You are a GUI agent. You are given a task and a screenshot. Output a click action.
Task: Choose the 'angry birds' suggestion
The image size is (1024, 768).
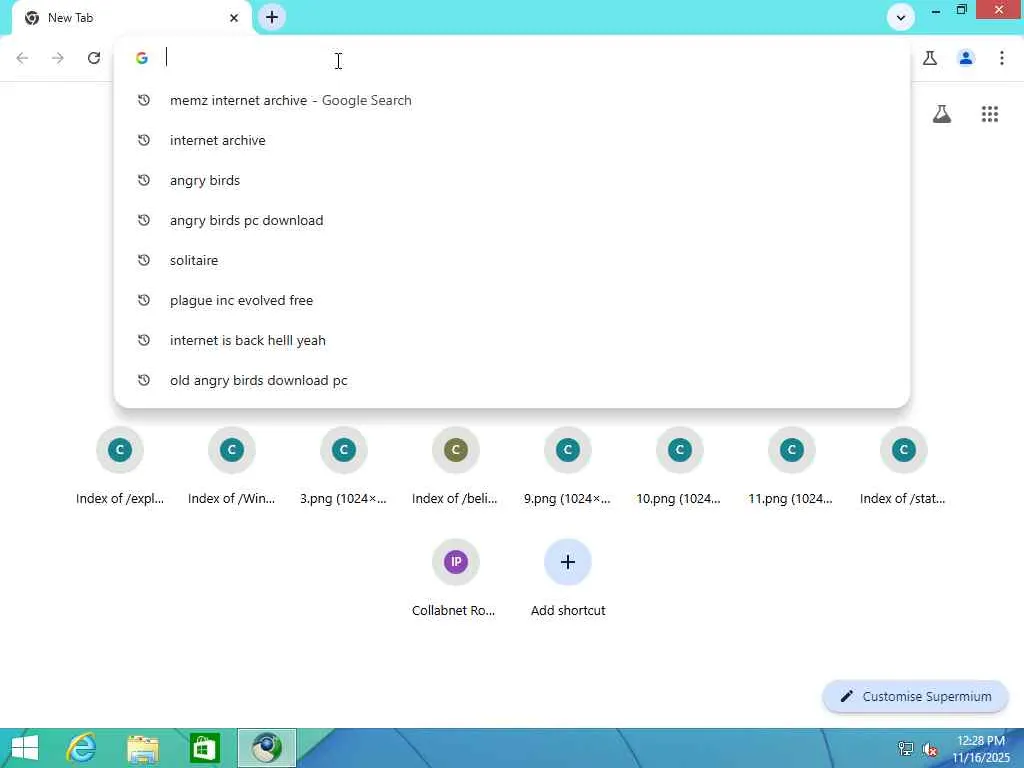(x=511, y=180)
